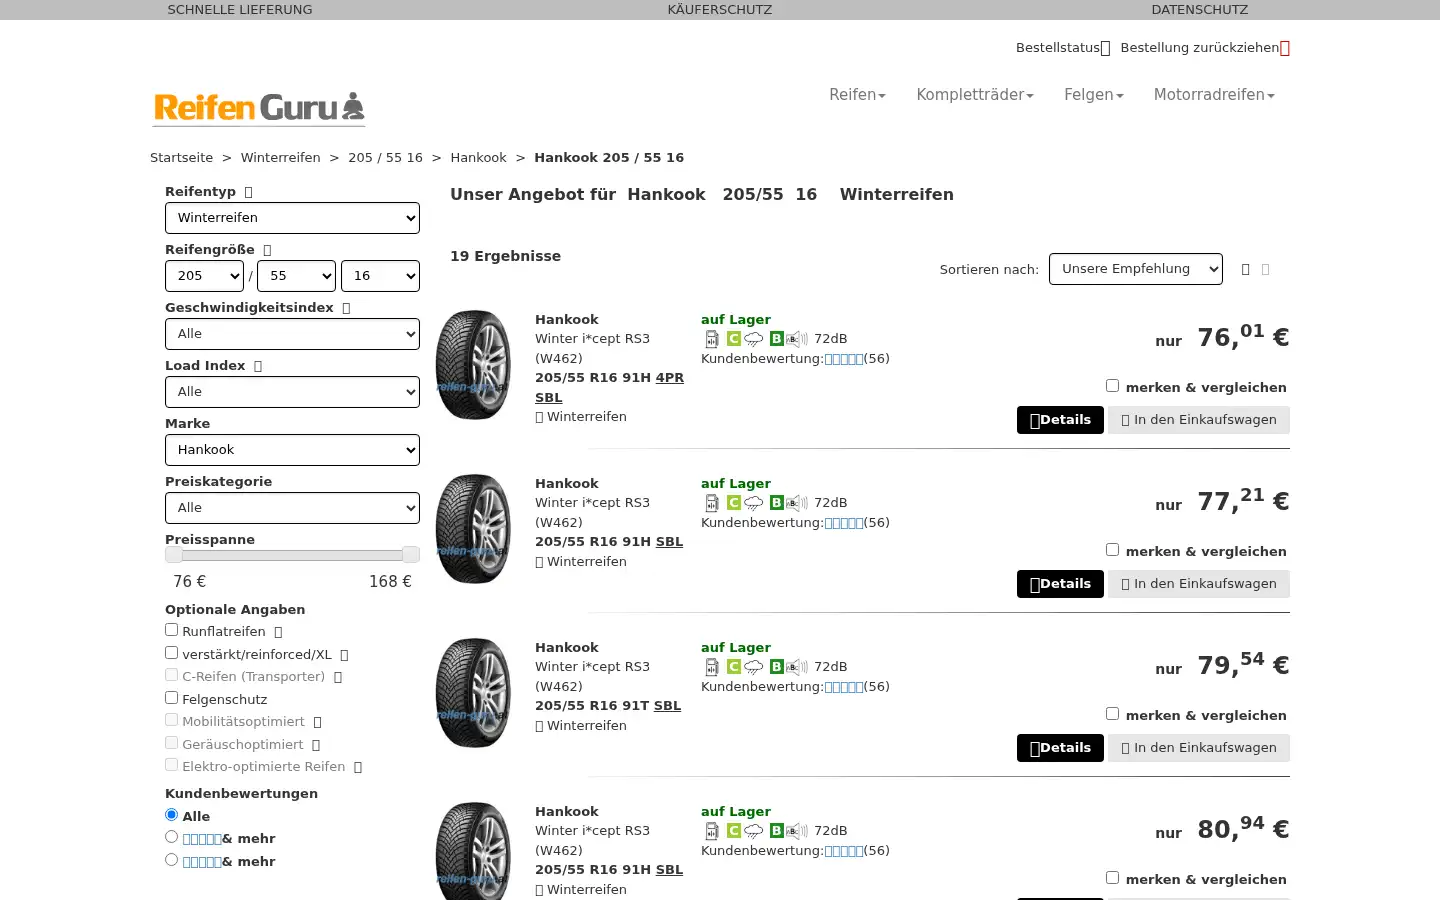
Task: Click the info icon beside Runflatreifen
Action: (278, 632)
